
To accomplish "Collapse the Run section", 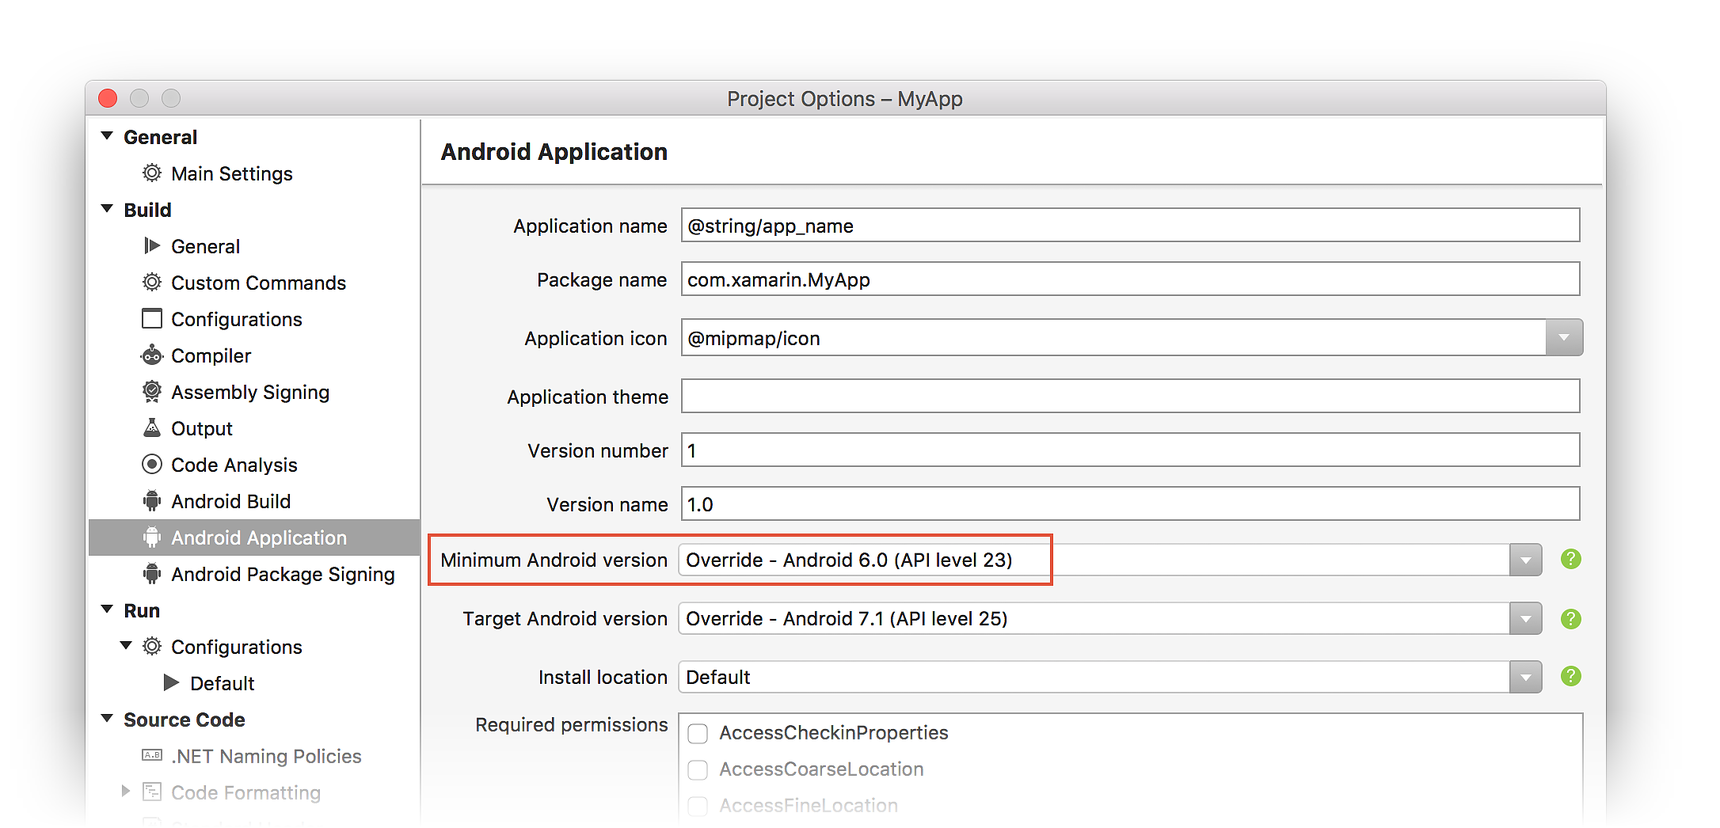I will [x=107, y=609].
